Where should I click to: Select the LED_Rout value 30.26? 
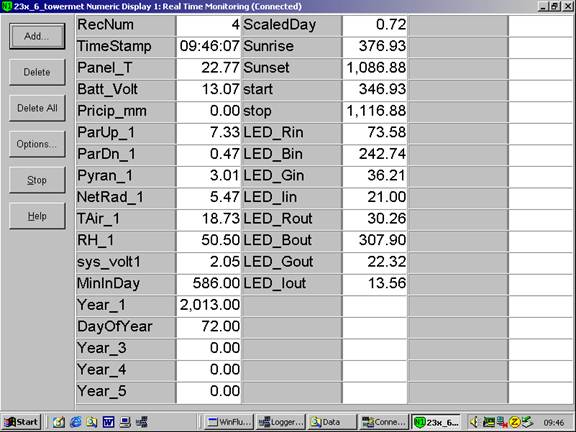click(x=375, y=219)
